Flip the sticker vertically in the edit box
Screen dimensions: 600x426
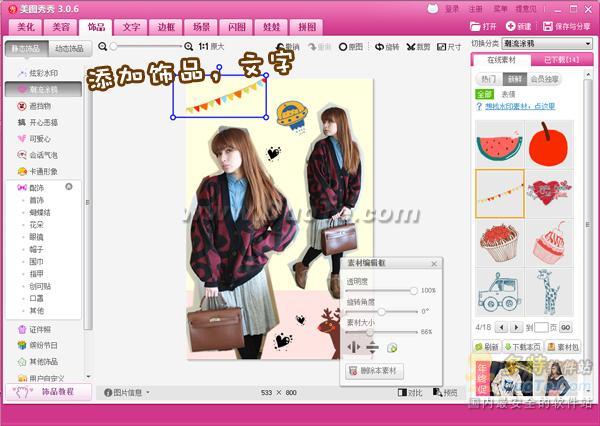click(x=372, y=348)
